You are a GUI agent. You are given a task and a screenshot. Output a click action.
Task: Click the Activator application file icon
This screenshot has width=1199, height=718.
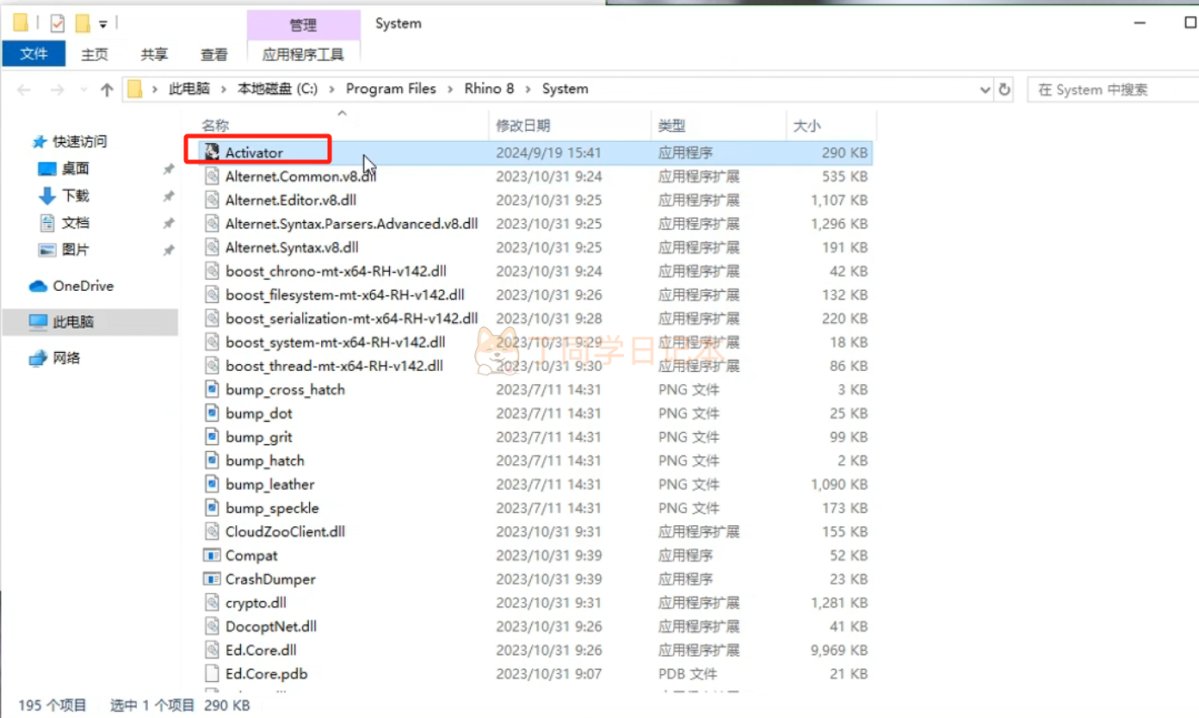211,152
